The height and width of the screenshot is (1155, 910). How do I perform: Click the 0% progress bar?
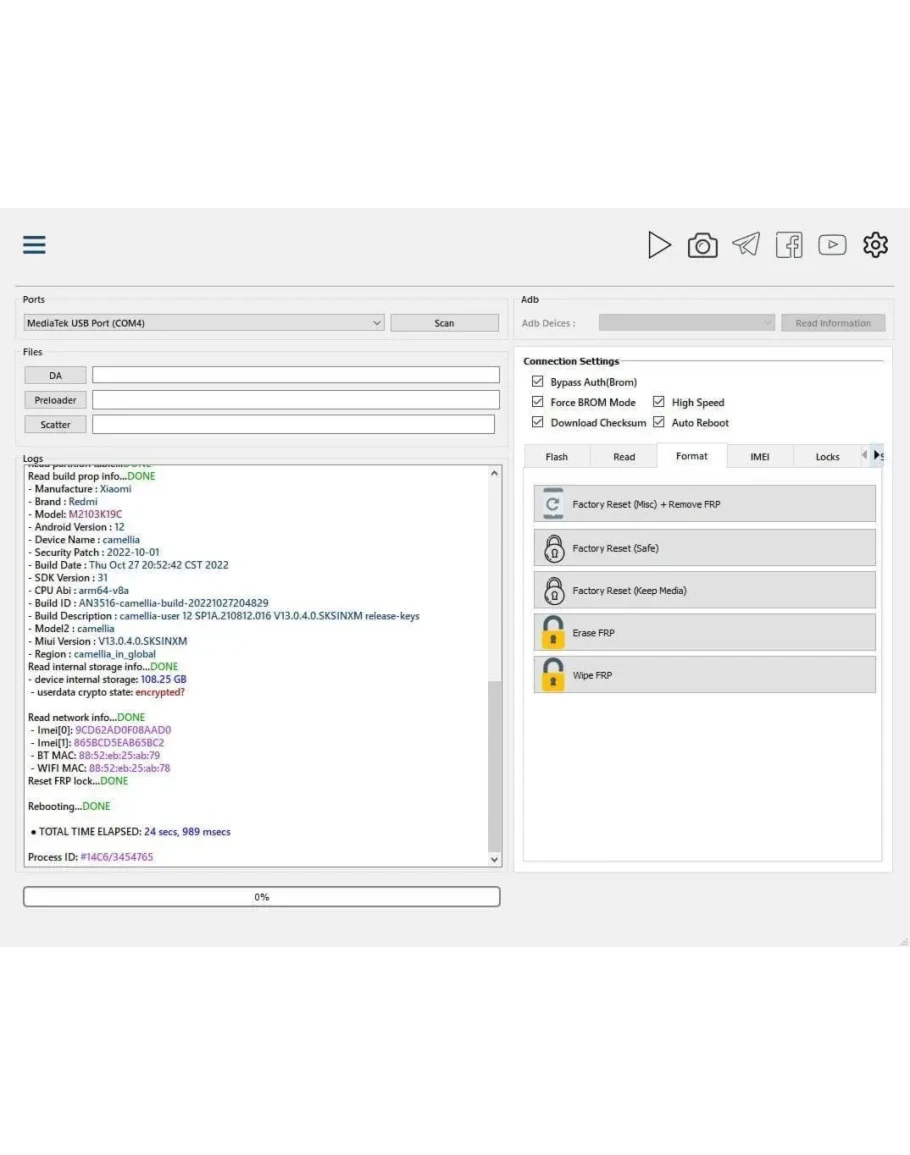coord(261,897)
